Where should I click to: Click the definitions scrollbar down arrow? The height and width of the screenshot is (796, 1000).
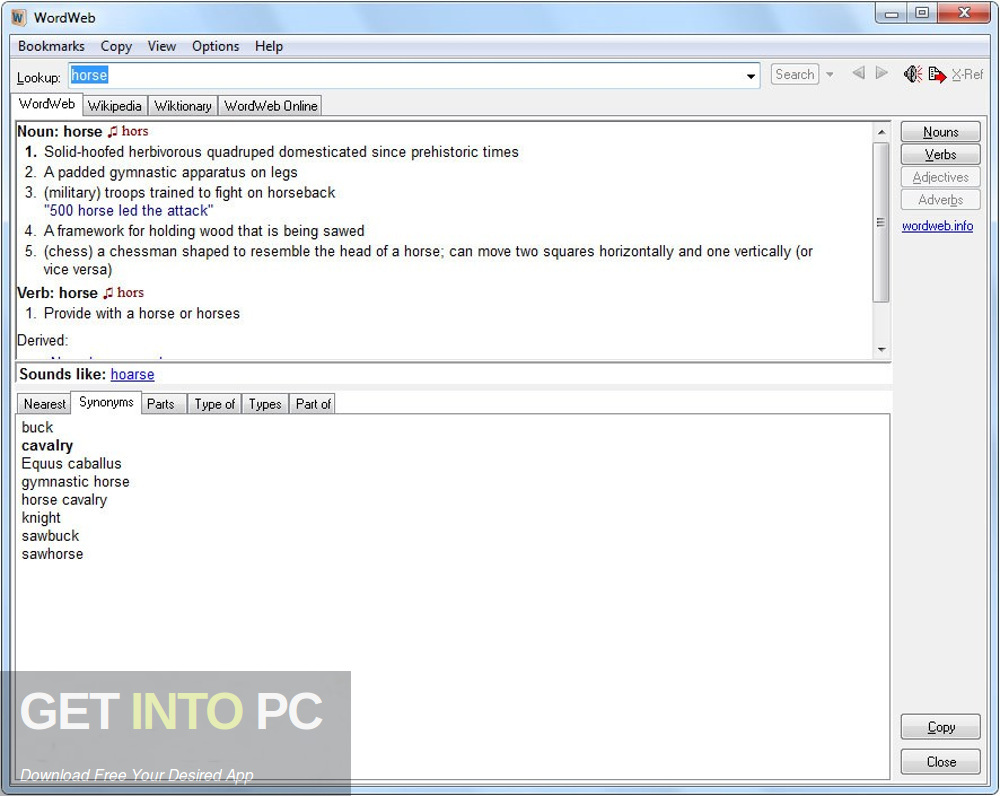click(881, 349)
